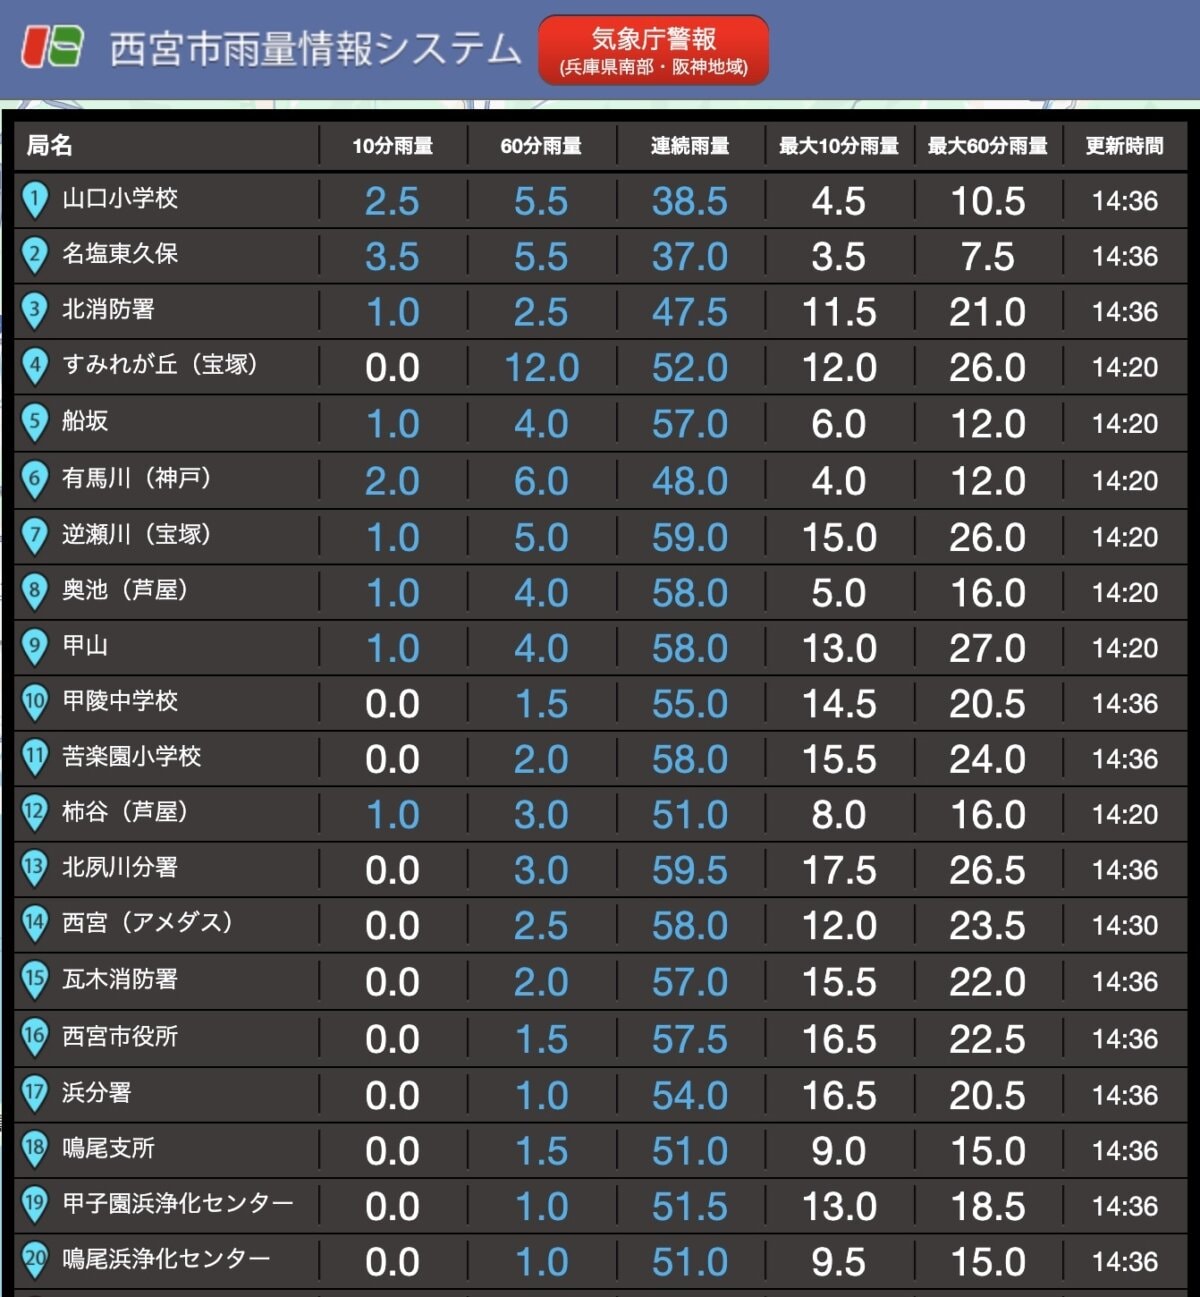Click the 14:30 update time for 西宮アメダス
This screenshot has height=1297, width=1200.
point(1125,926)
